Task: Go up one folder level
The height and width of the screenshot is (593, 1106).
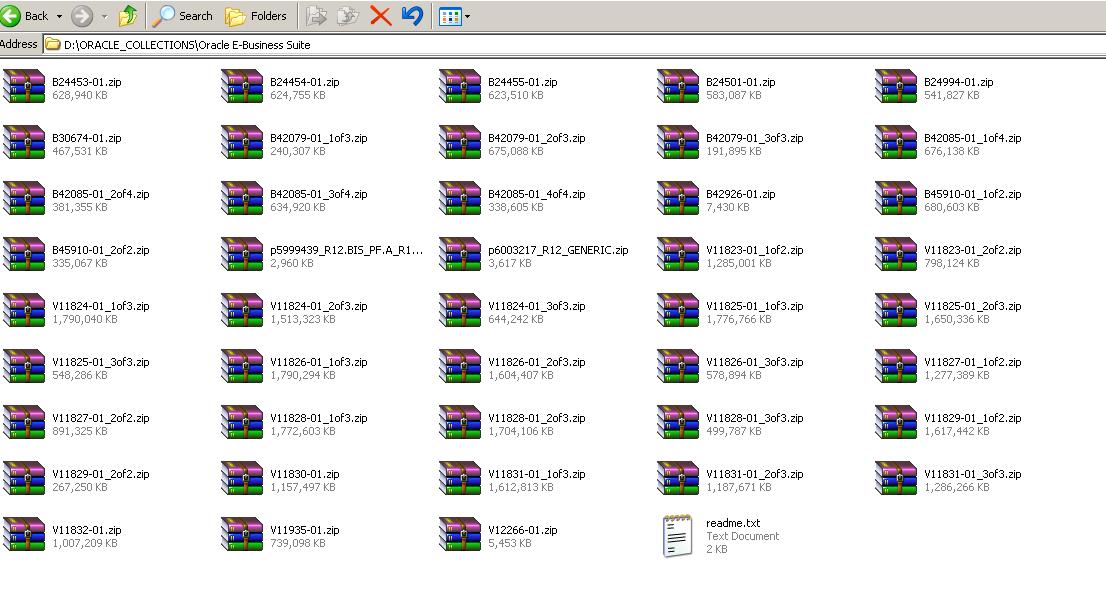Action: 128,16
